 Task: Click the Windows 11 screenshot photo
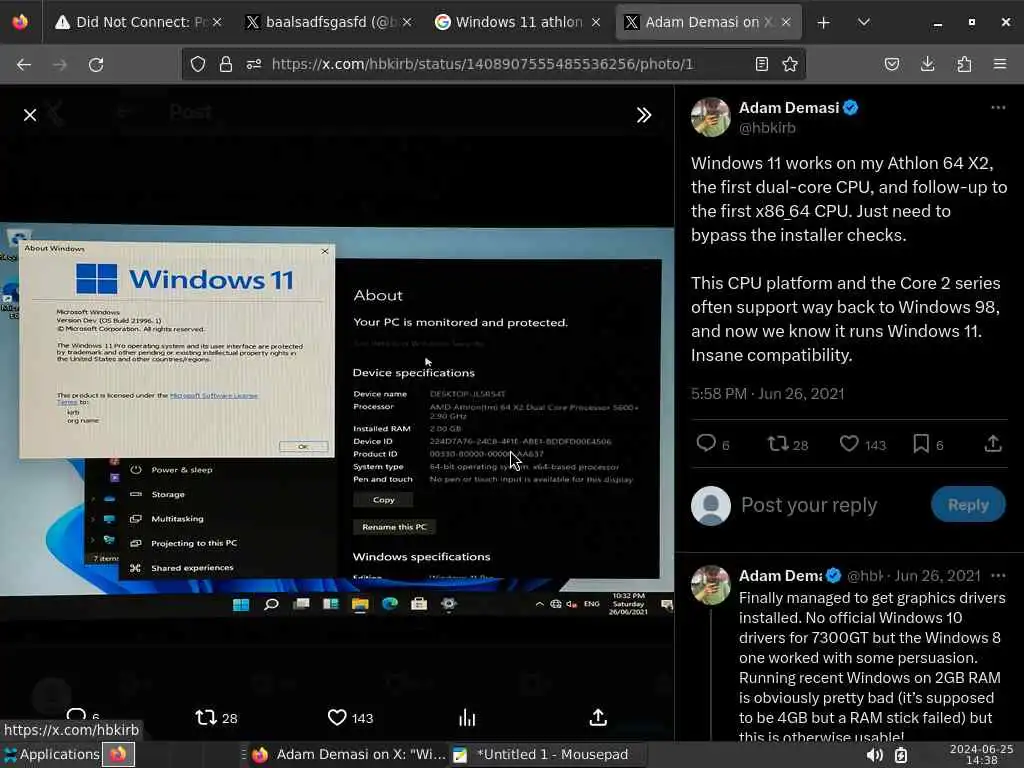point(337,422)
